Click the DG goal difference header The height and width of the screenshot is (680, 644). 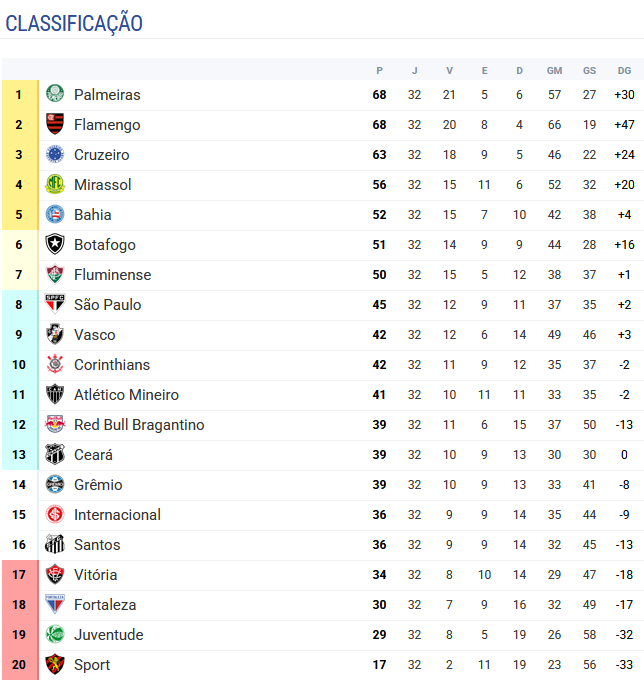(624, 70)
